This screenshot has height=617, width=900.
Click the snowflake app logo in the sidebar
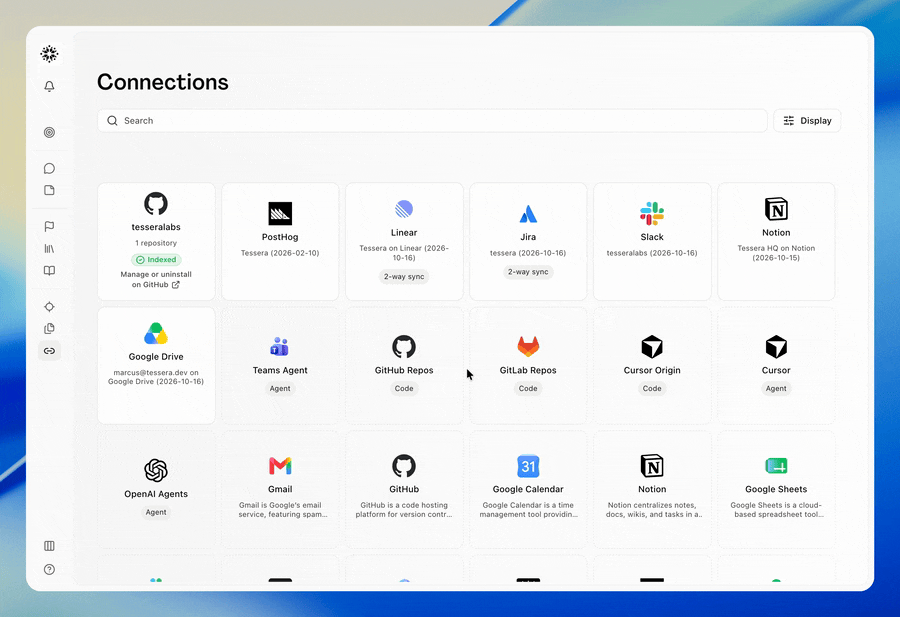coord(49,54)
